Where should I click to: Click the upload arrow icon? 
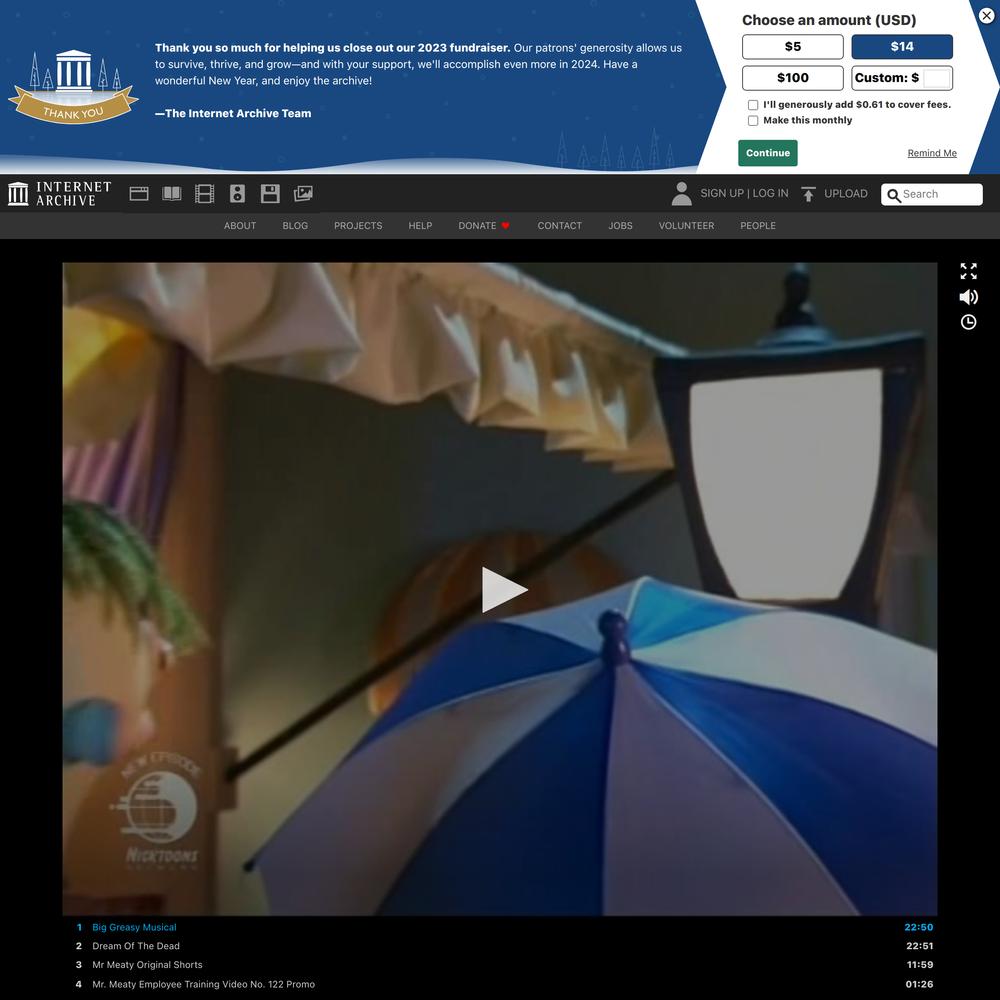point(808,194)
